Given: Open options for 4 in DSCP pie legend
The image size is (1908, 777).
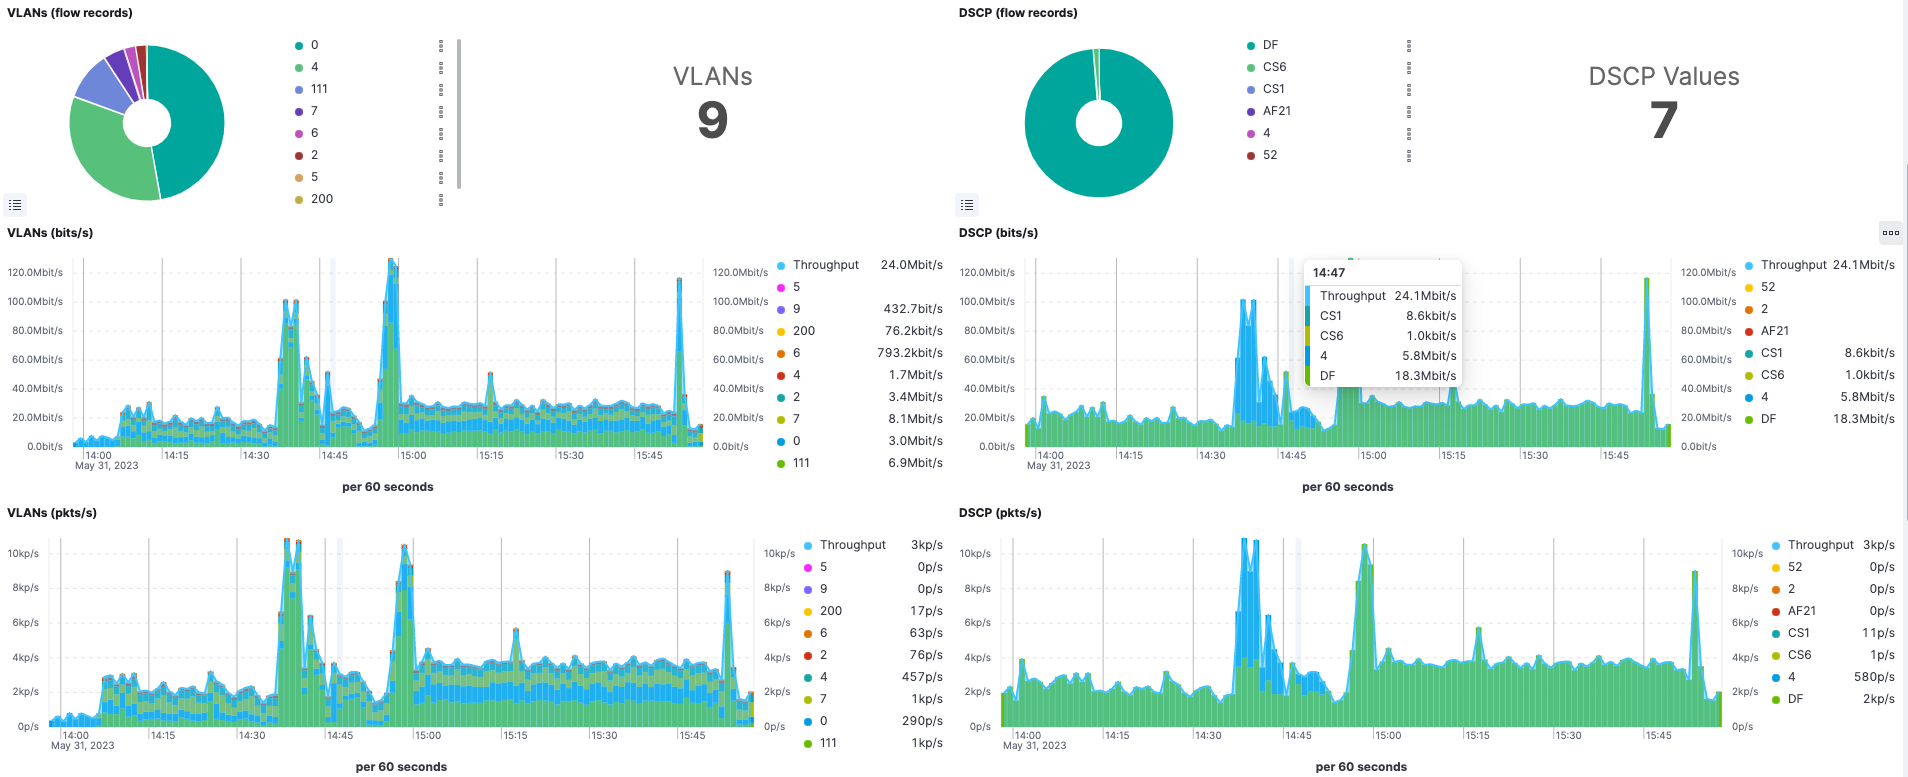Looking at the screenshot, I should pyautogui.click(x=1409, y=133).
